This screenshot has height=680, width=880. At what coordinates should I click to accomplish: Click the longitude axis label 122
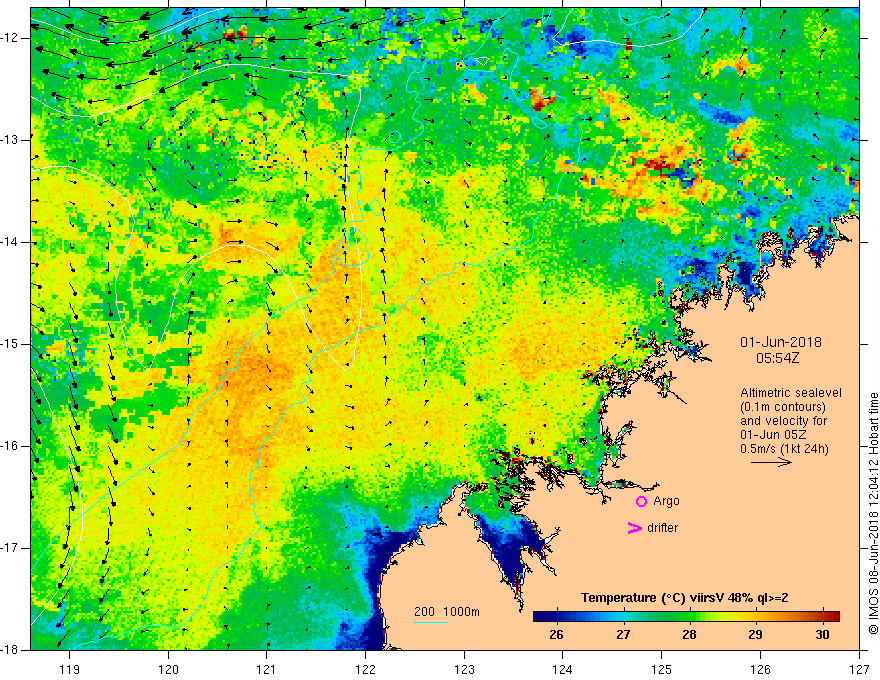coord(365,669)
